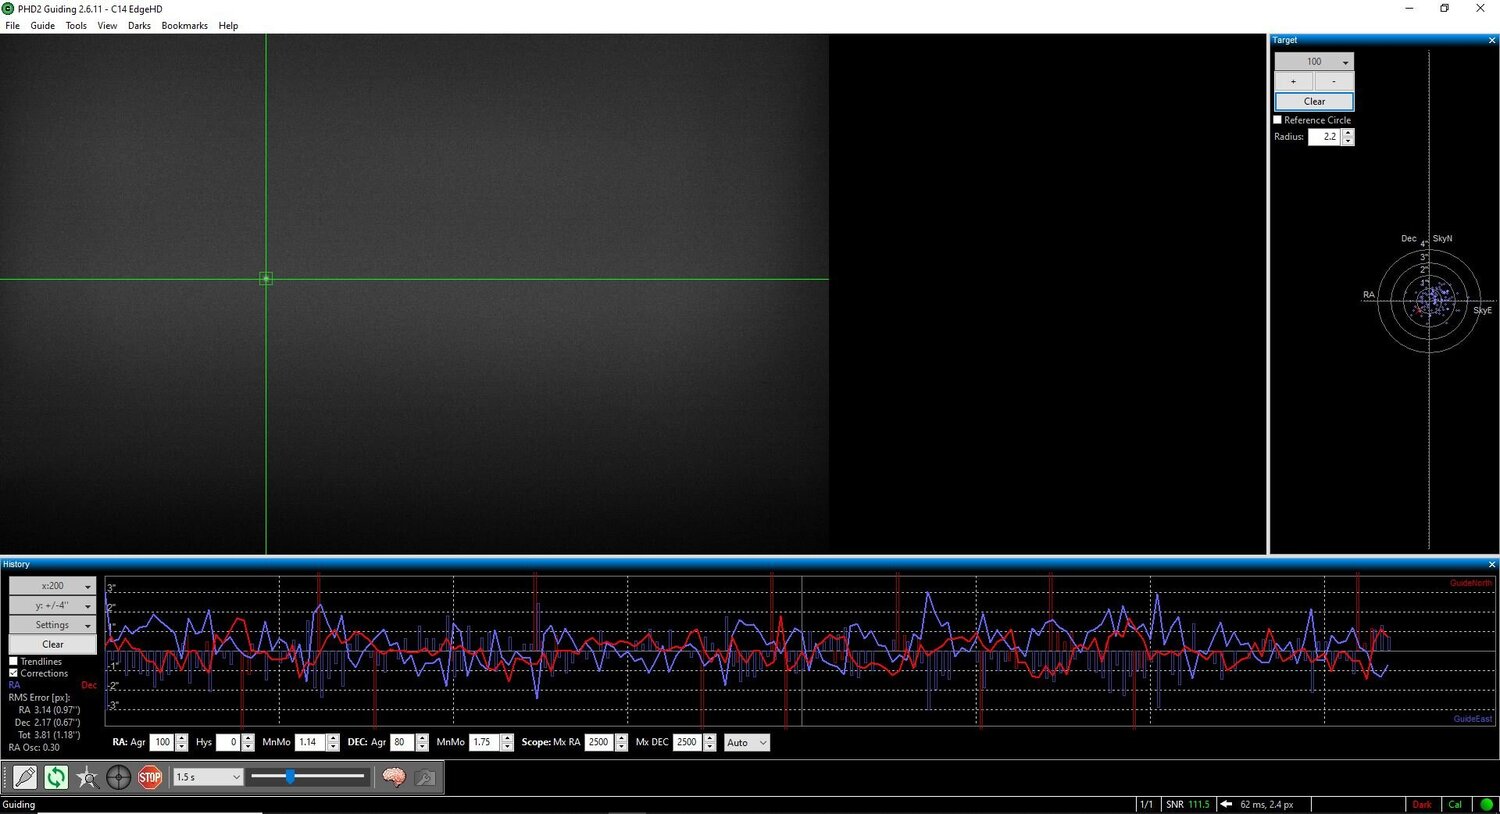Open camera settings wrench icon

(425, 777)
